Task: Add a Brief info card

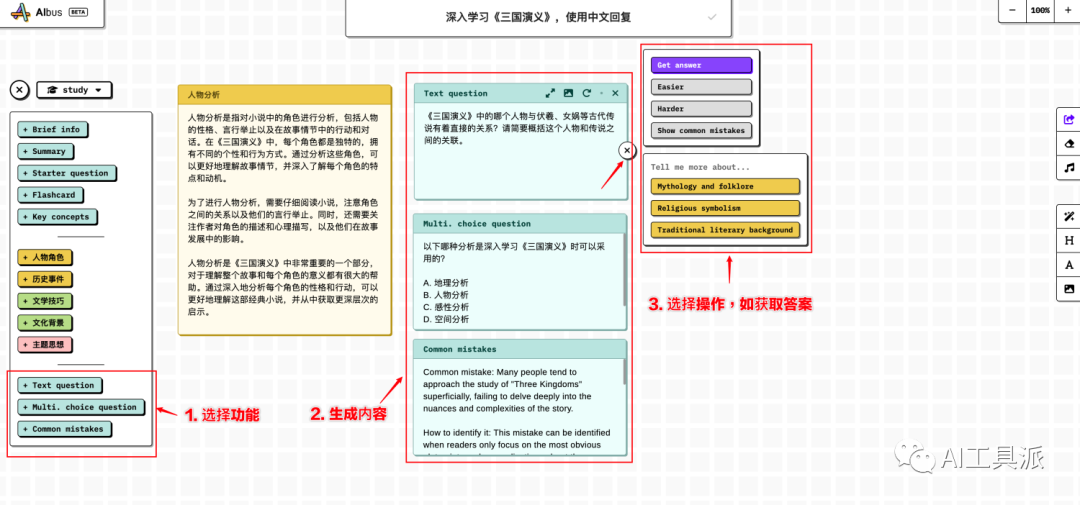Action: (53, 130)
